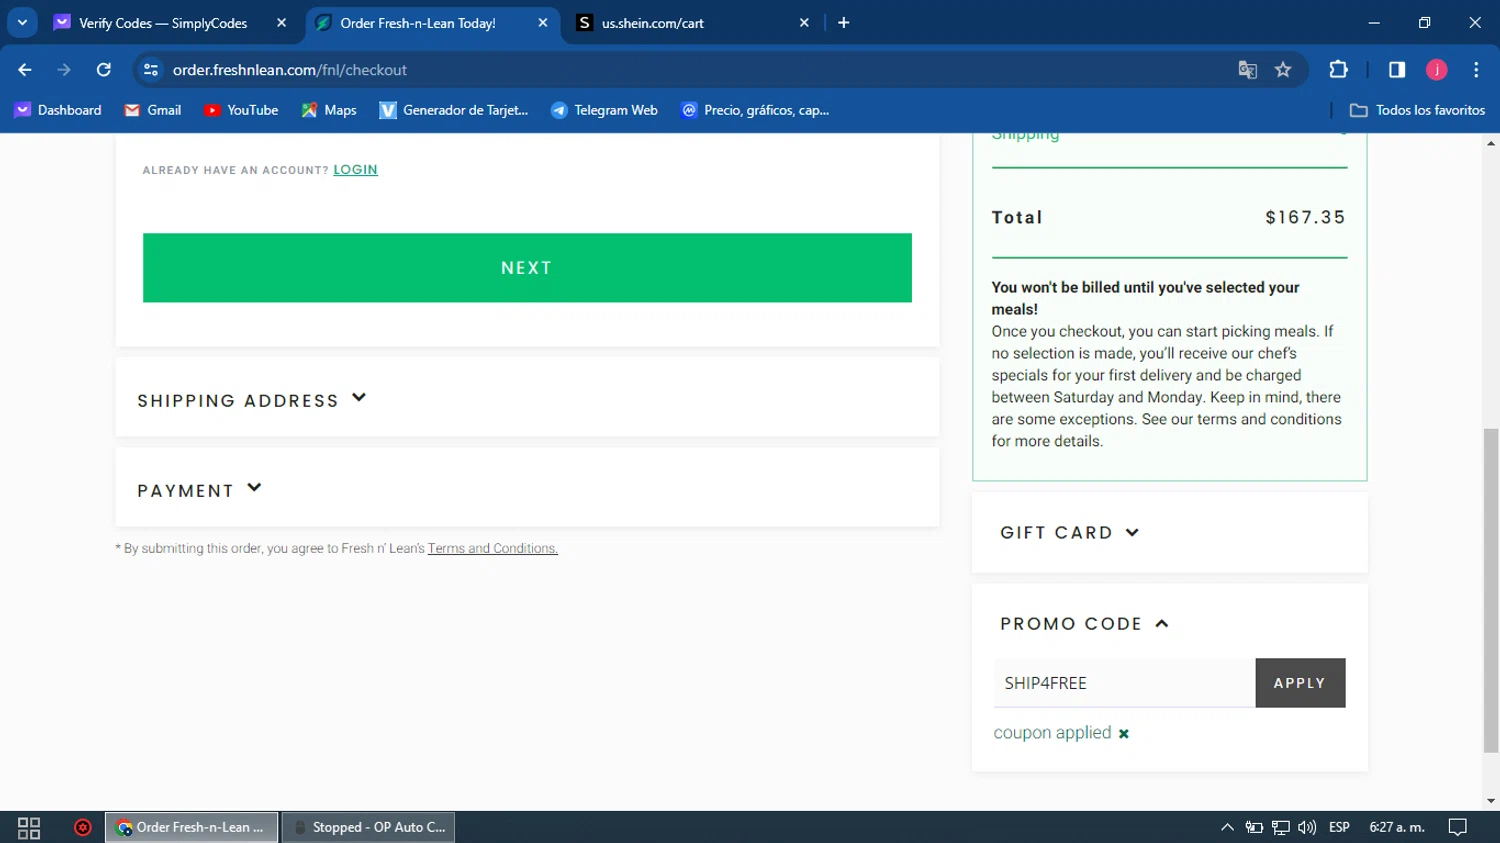This screenshot has height=843, width=1500.
Task: Remove the applied coupon with x icon
Action: click(x=1124, y=734)
